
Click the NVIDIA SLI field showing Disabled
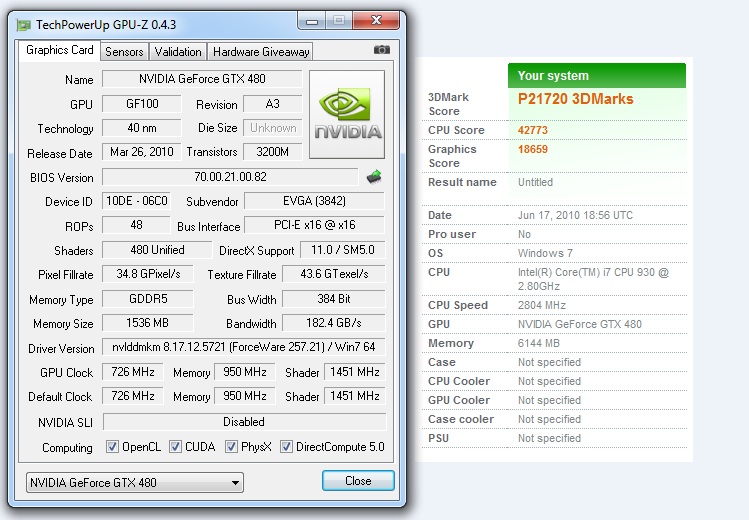tap(244, 422)
